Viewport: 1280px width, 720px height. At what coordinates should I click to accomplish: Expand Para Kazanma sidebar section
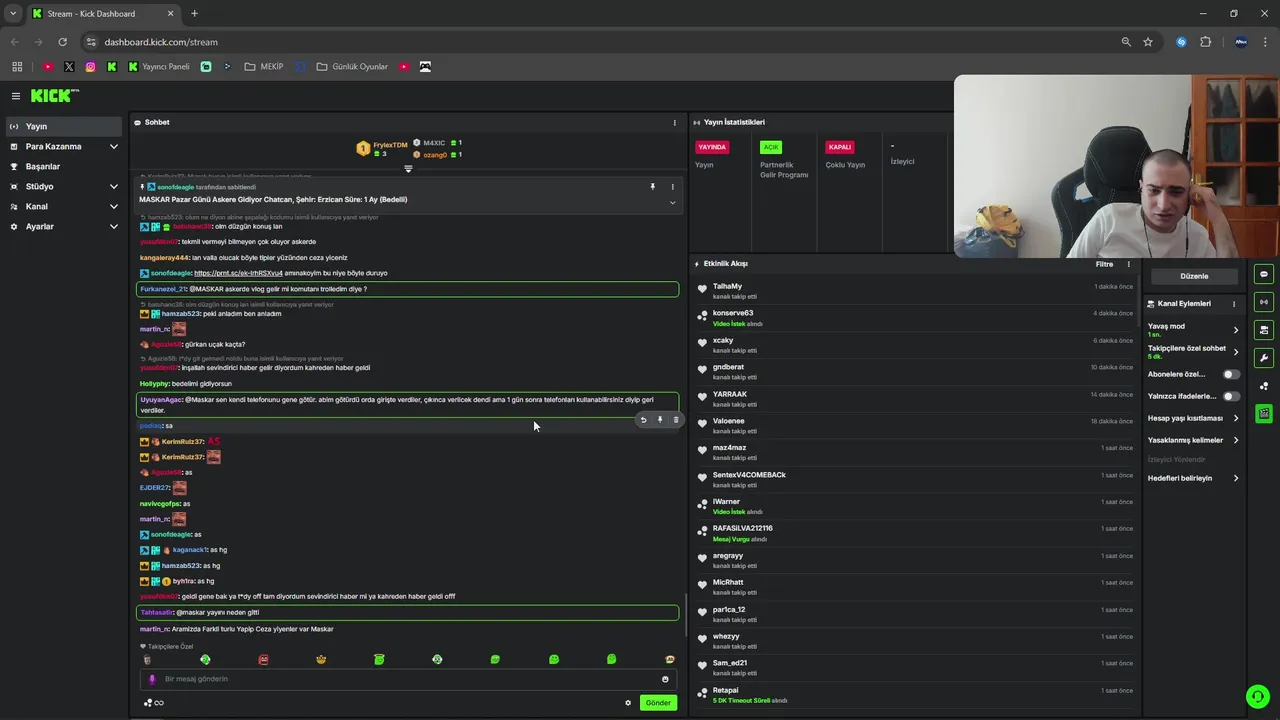point(64,146)
